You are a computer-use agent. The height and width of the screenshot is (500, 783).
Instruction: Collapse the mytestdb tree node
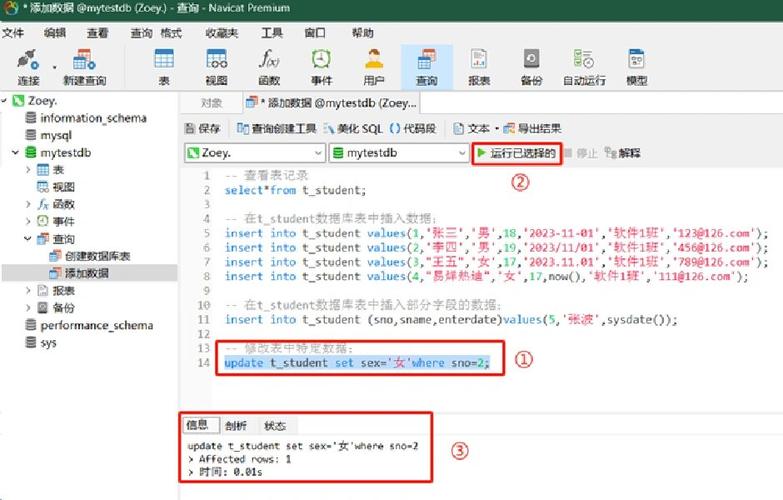click(x=15, y=153)
